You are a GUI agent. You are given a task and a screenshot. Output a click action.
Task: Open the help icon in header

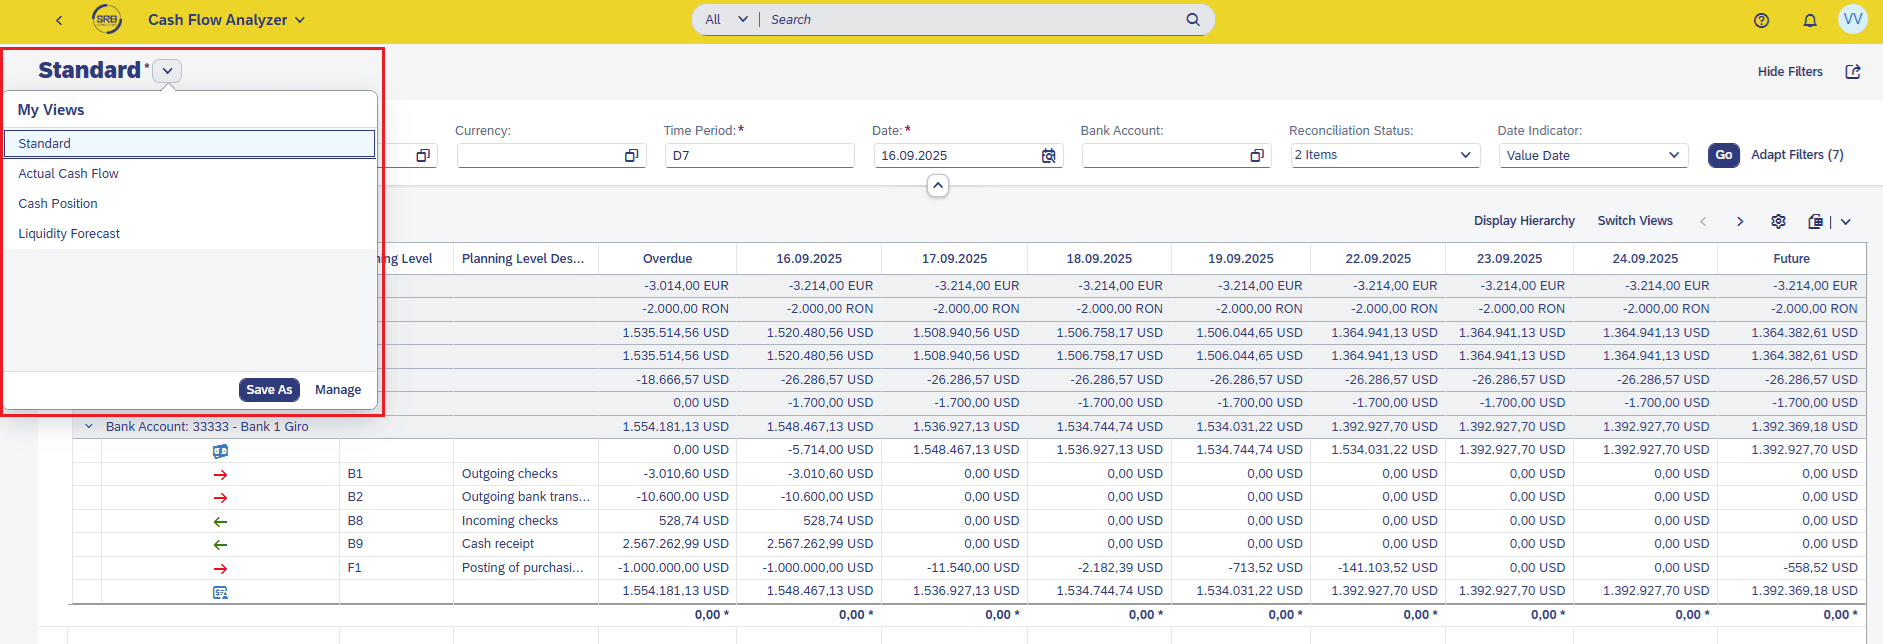[1761, 20]
